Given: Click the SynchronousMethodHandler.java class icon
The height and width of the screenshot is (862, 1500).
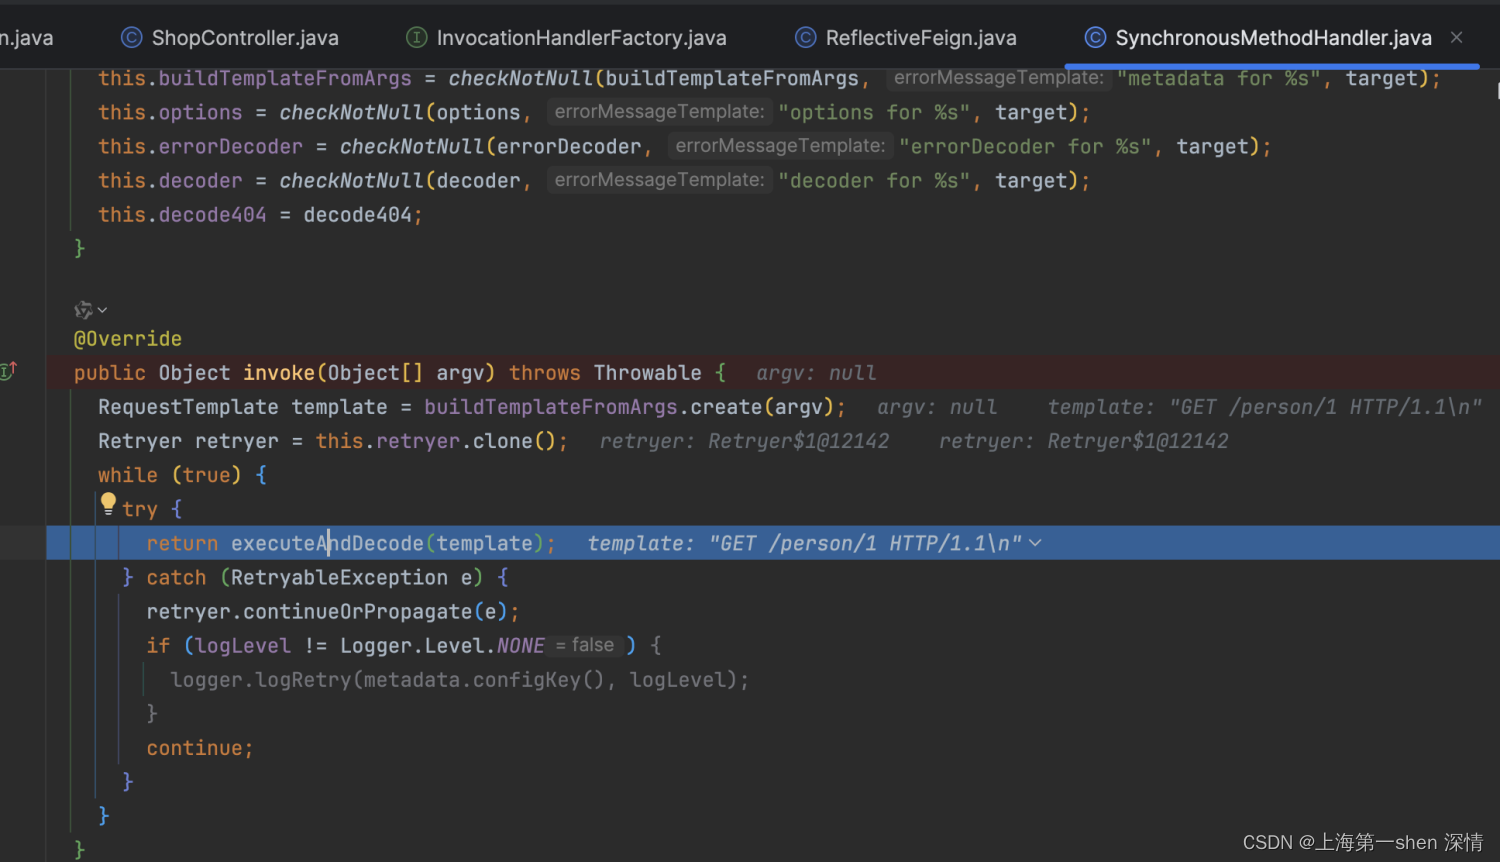Looking at the screenshot, I should 1095,38.
